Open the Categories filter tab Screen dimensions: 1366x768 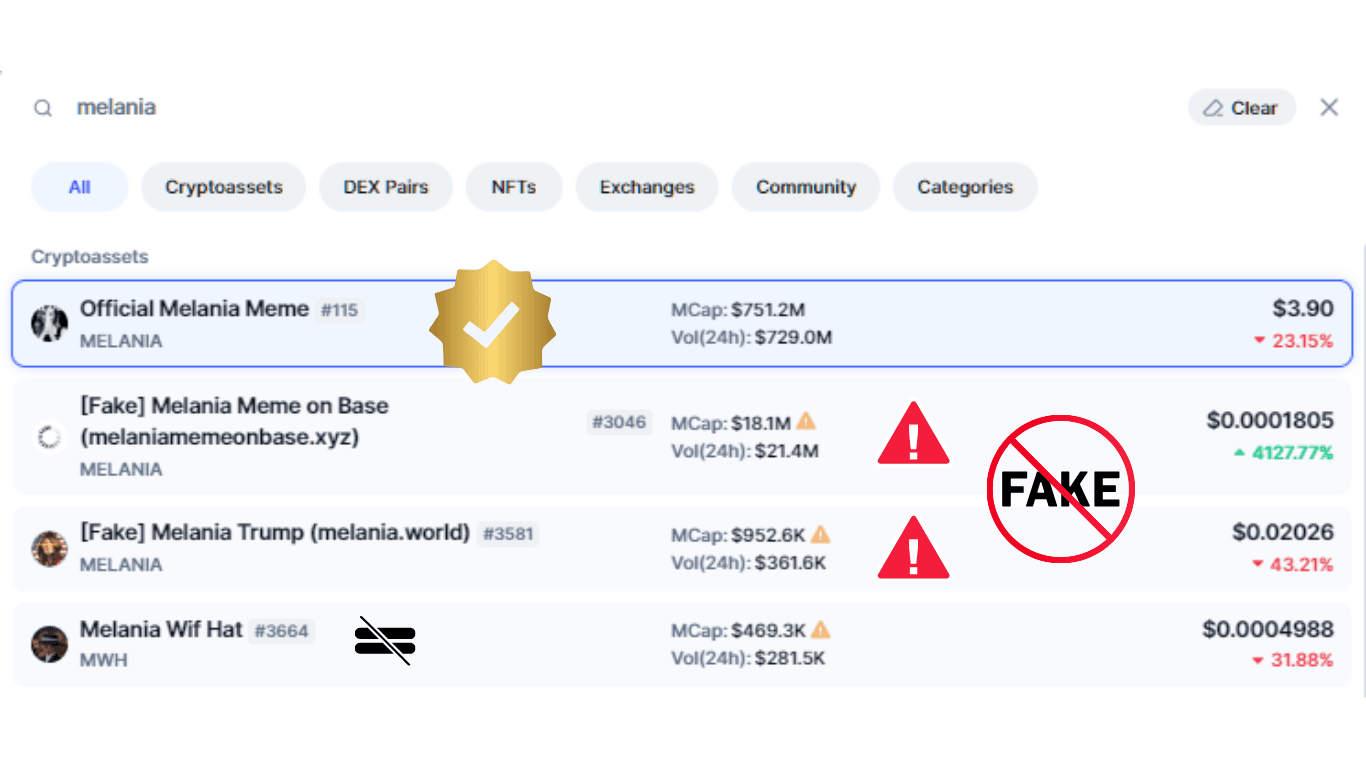coord(965,187)
